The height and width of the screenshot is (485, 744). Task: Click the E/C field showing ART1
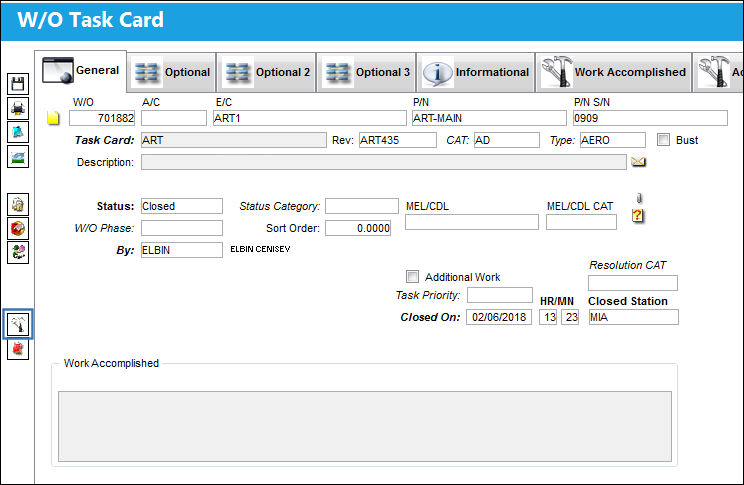pos(309,118)
